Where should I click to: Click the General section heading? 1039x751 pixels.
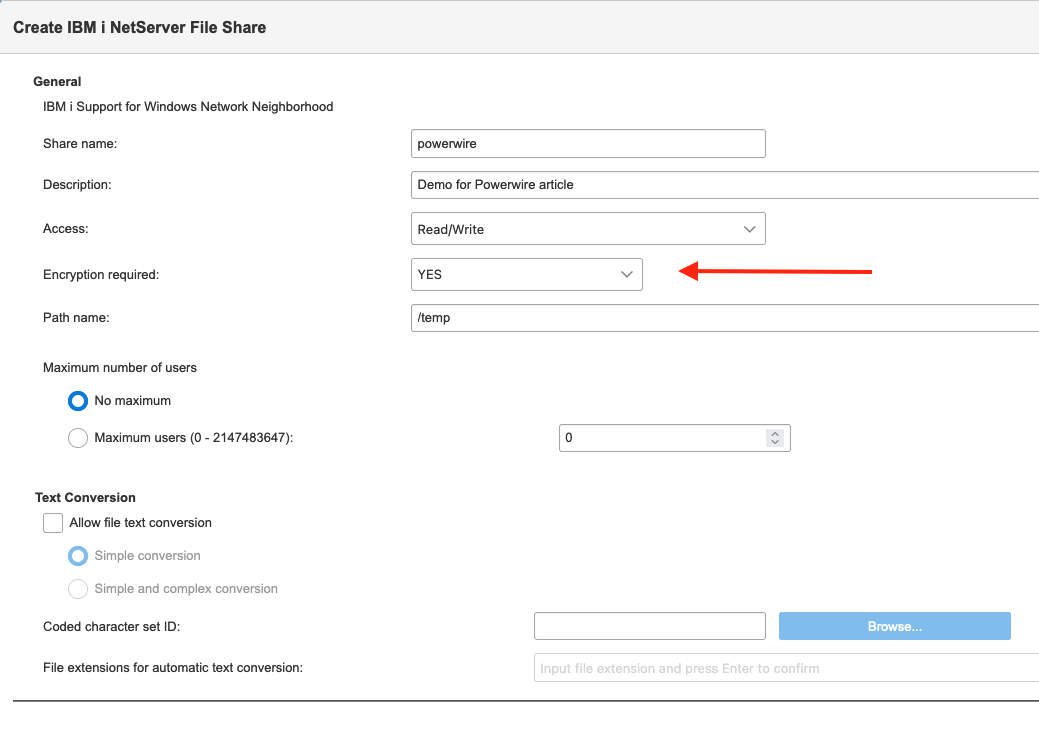pyautogui.click(x=57, y=82)
